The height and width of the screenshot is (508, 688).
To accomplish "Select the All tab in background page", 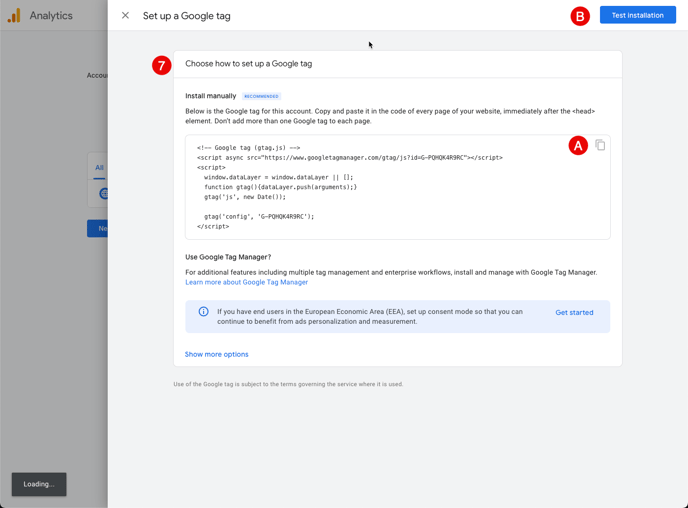I will coord(99,168).
